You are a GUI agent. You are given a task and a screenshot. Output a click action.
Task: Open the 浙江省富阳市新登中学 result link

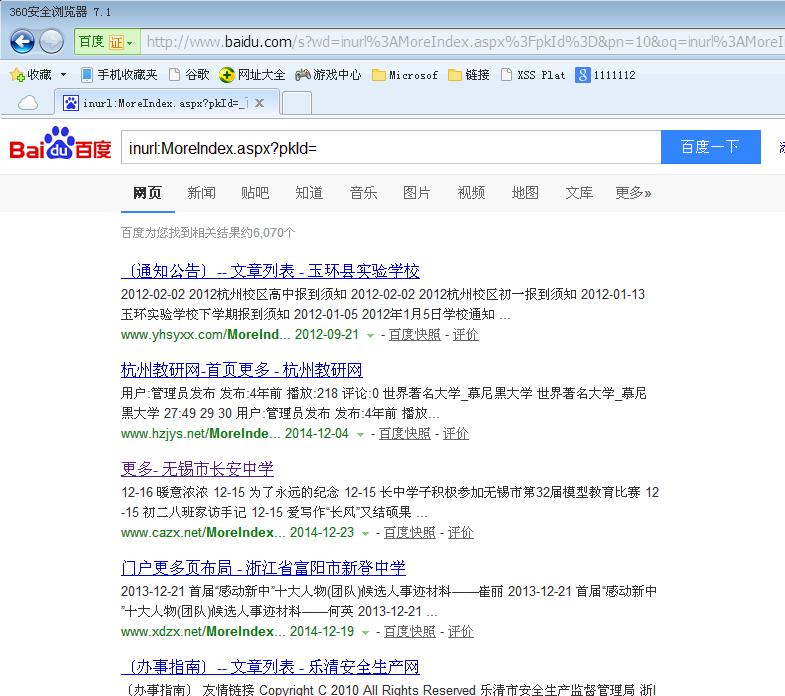coord(263,568)
